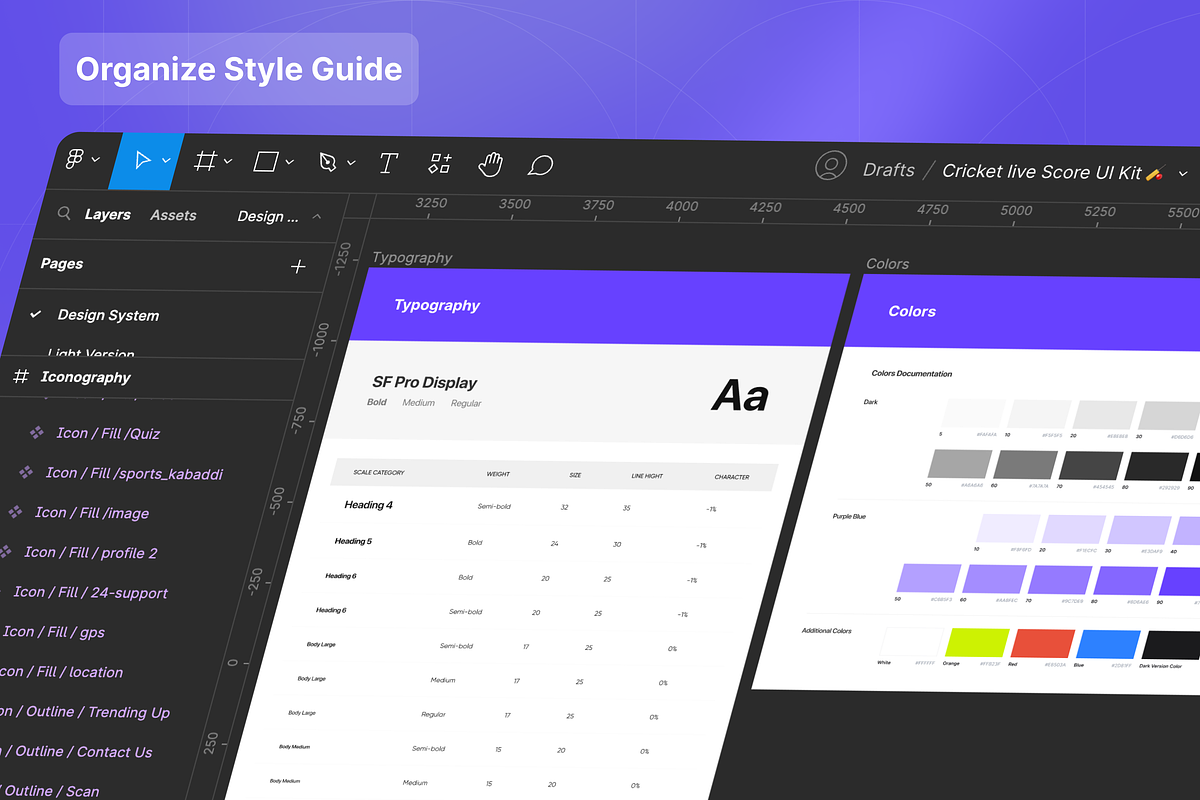This screenshot has height=800, width=1200.
Task: Click the Drafts breadcrumb link
Action: [x=889, y=170]
